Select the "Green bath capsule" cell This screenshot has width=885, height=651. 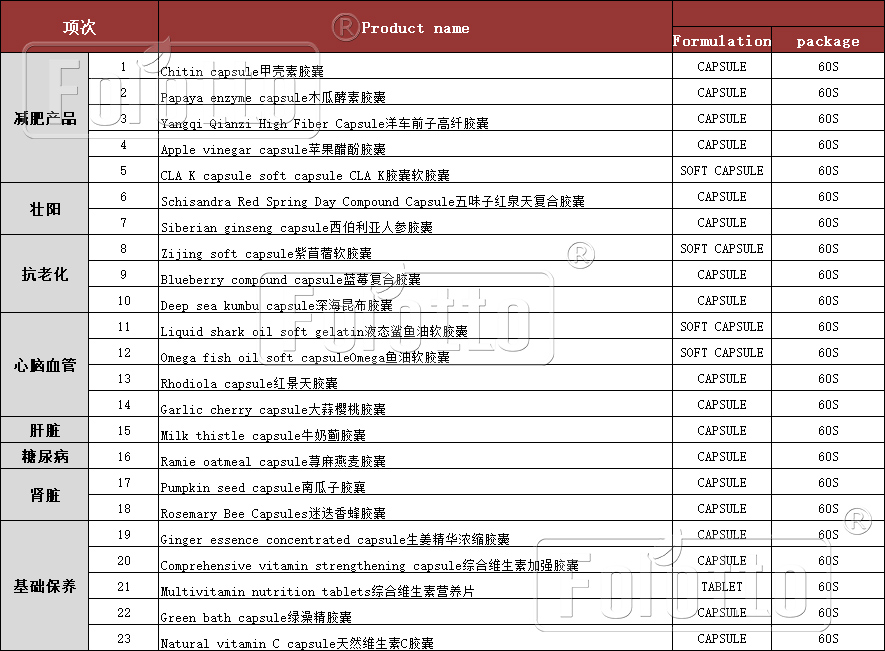coord(415,611)
